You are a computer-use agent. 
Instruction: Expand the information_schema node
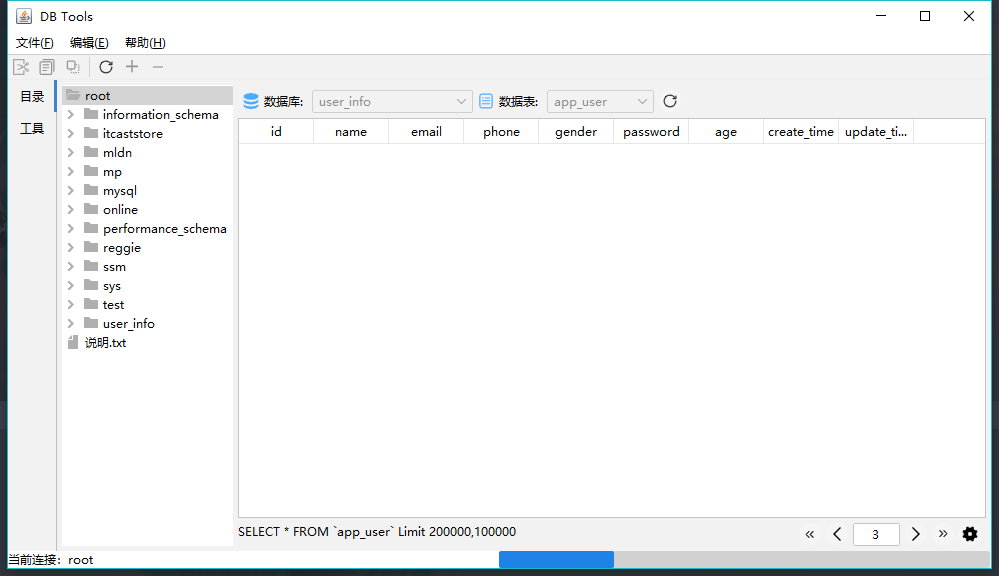coord(71,115)
